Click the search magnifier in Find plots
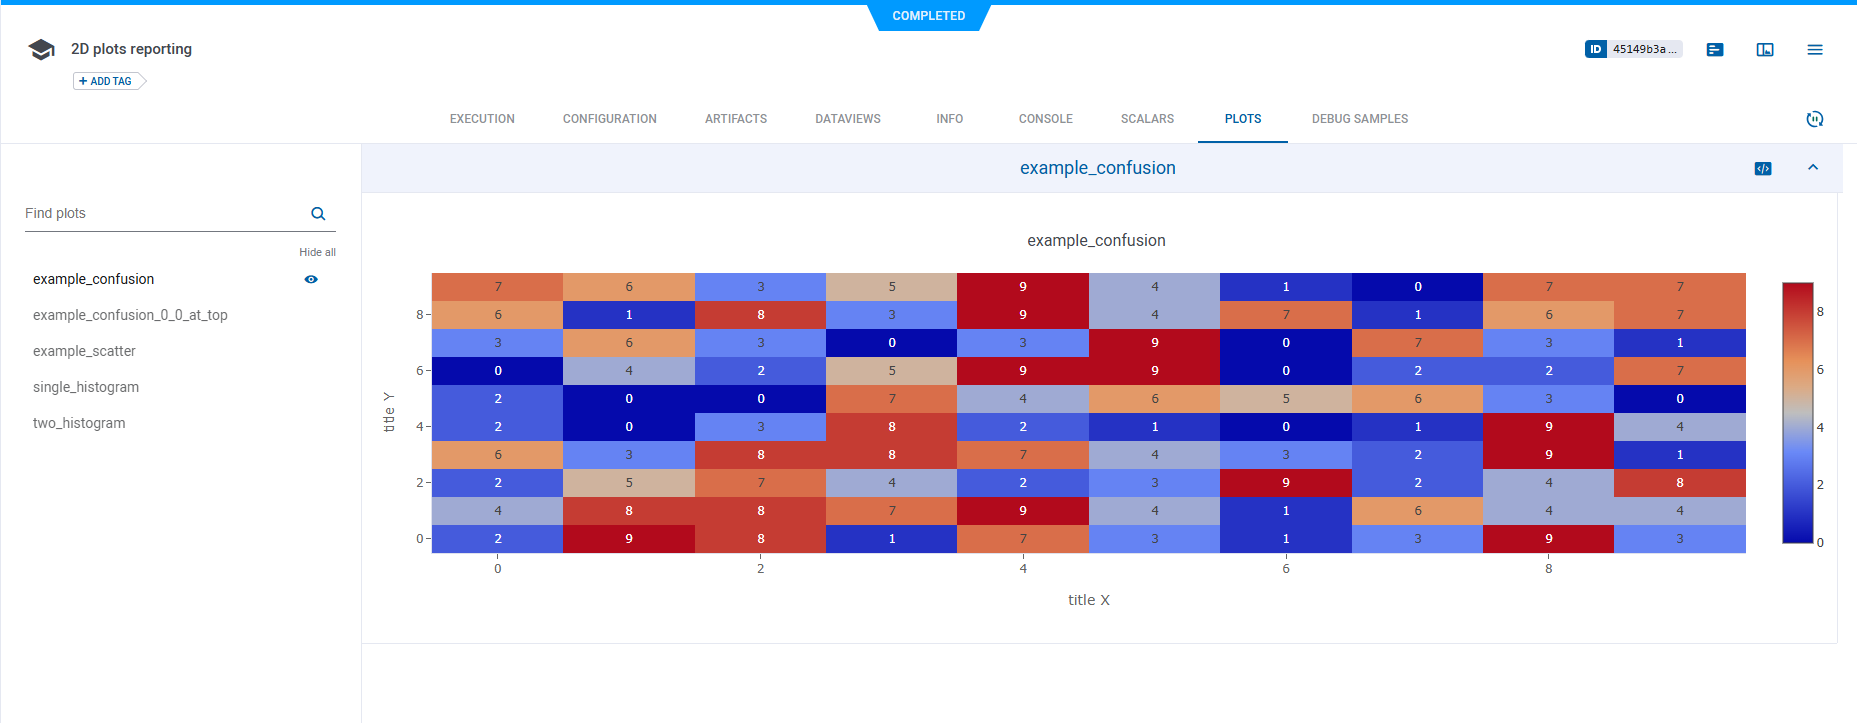The height and width of the screenshot is (723, 1857). [x=318, y=214]
